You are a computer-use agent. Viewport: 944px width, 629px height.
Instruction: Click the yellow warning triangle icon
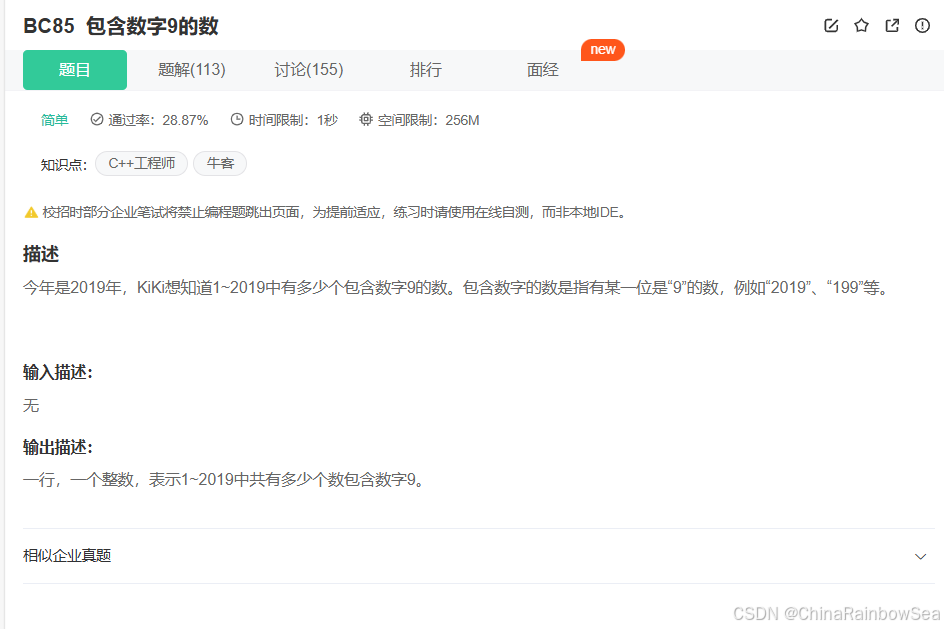(31, 212)
